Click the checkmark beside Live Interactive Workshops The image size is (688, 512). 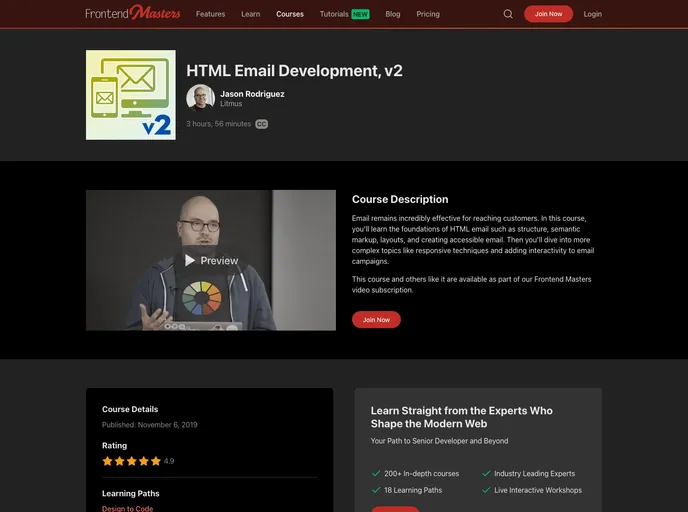tap(486, 490)
